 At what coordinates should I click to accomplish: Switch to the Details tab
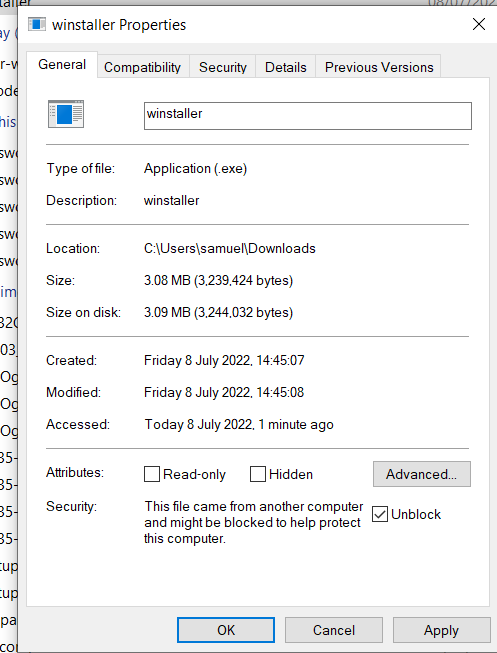pyautogui.click(x=286, y=67)
